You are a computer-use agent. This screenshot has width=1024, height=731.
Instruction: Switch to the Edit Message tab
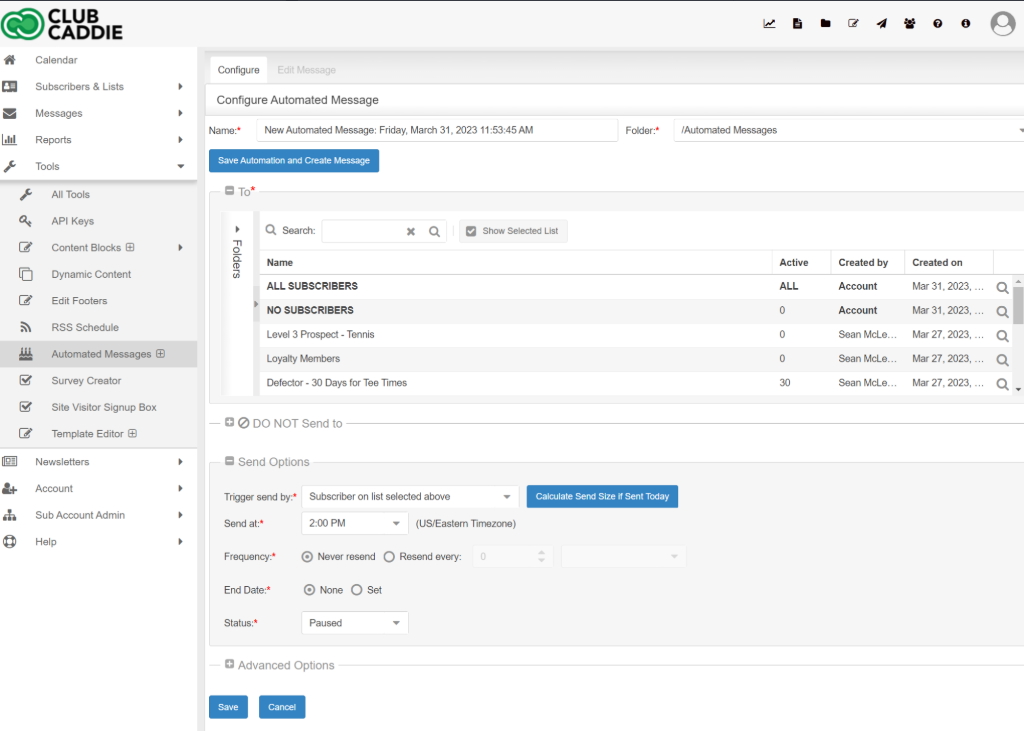tap(306, 70)
